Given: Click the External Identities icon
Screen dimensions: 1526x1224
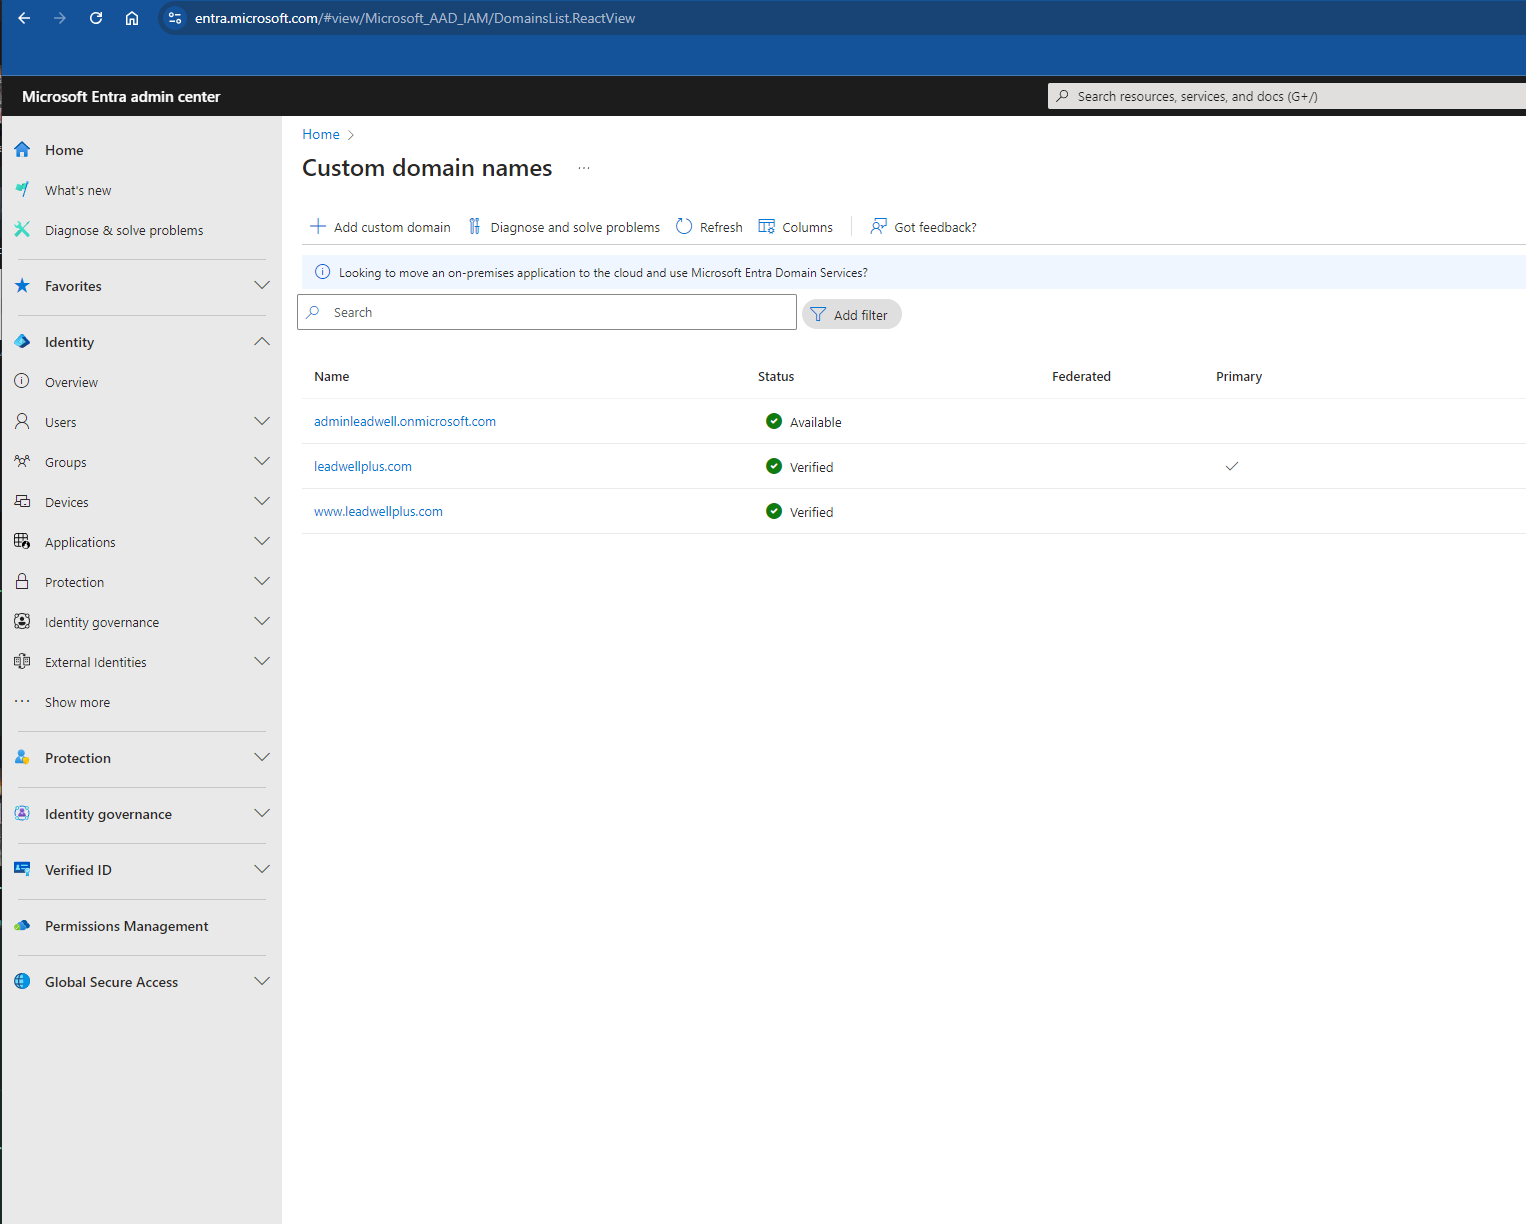Looking at the screenshot, I should 22,661.
